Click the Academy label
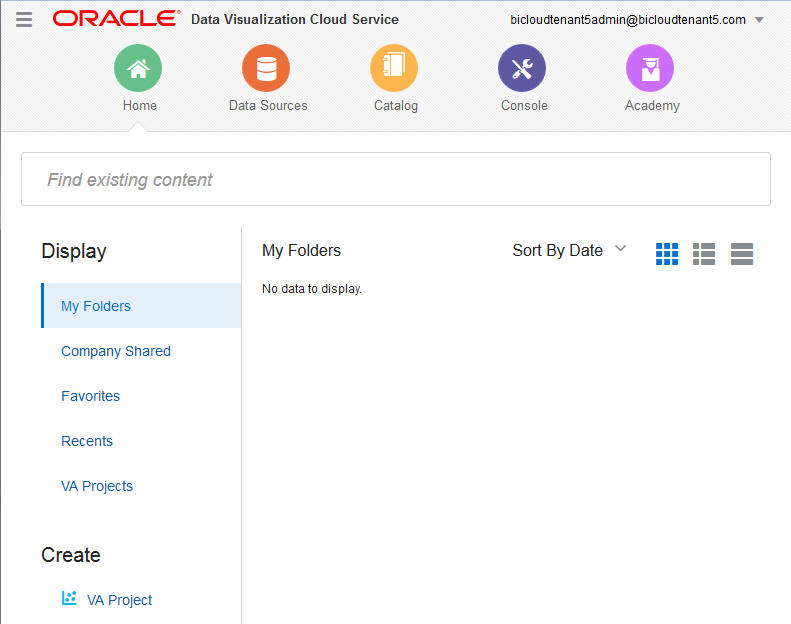The width and height of the screenshot is (791, 624). pyautogui.click(x=652, y=105)
